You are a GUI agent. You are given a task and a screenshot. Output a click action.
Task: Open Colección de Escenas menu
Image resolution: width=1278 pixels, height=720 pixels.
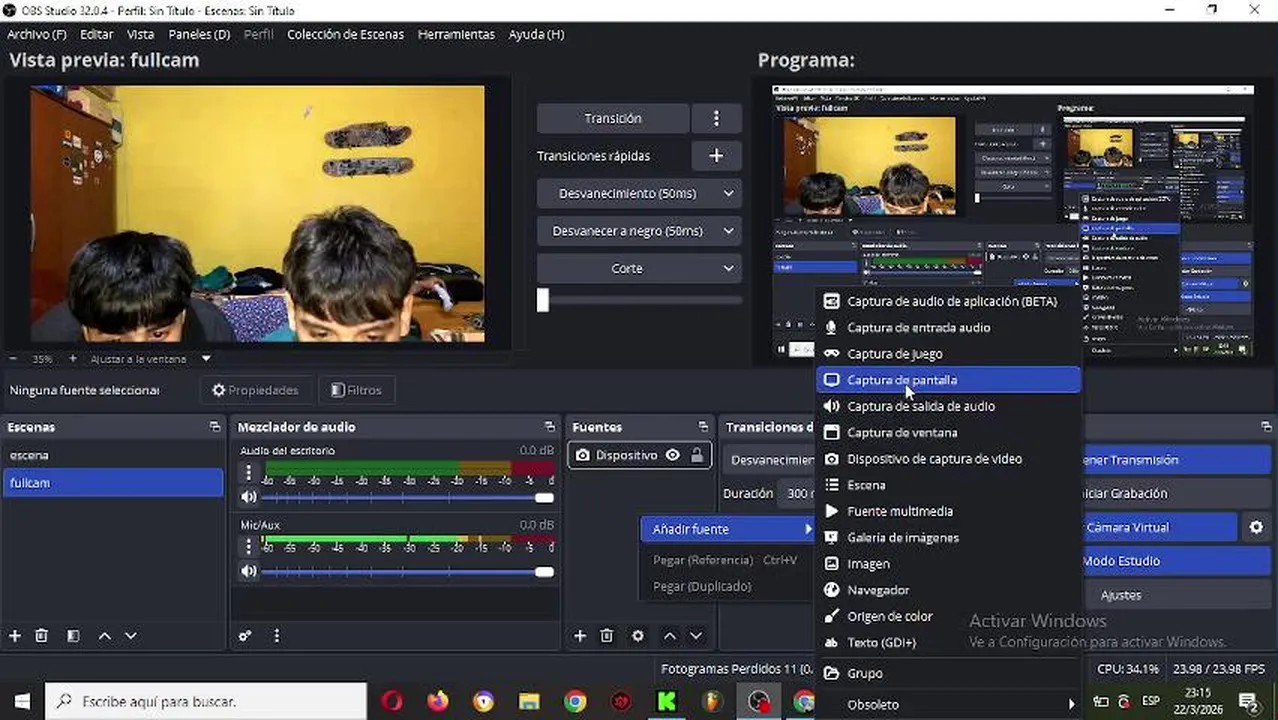(345, 34)
